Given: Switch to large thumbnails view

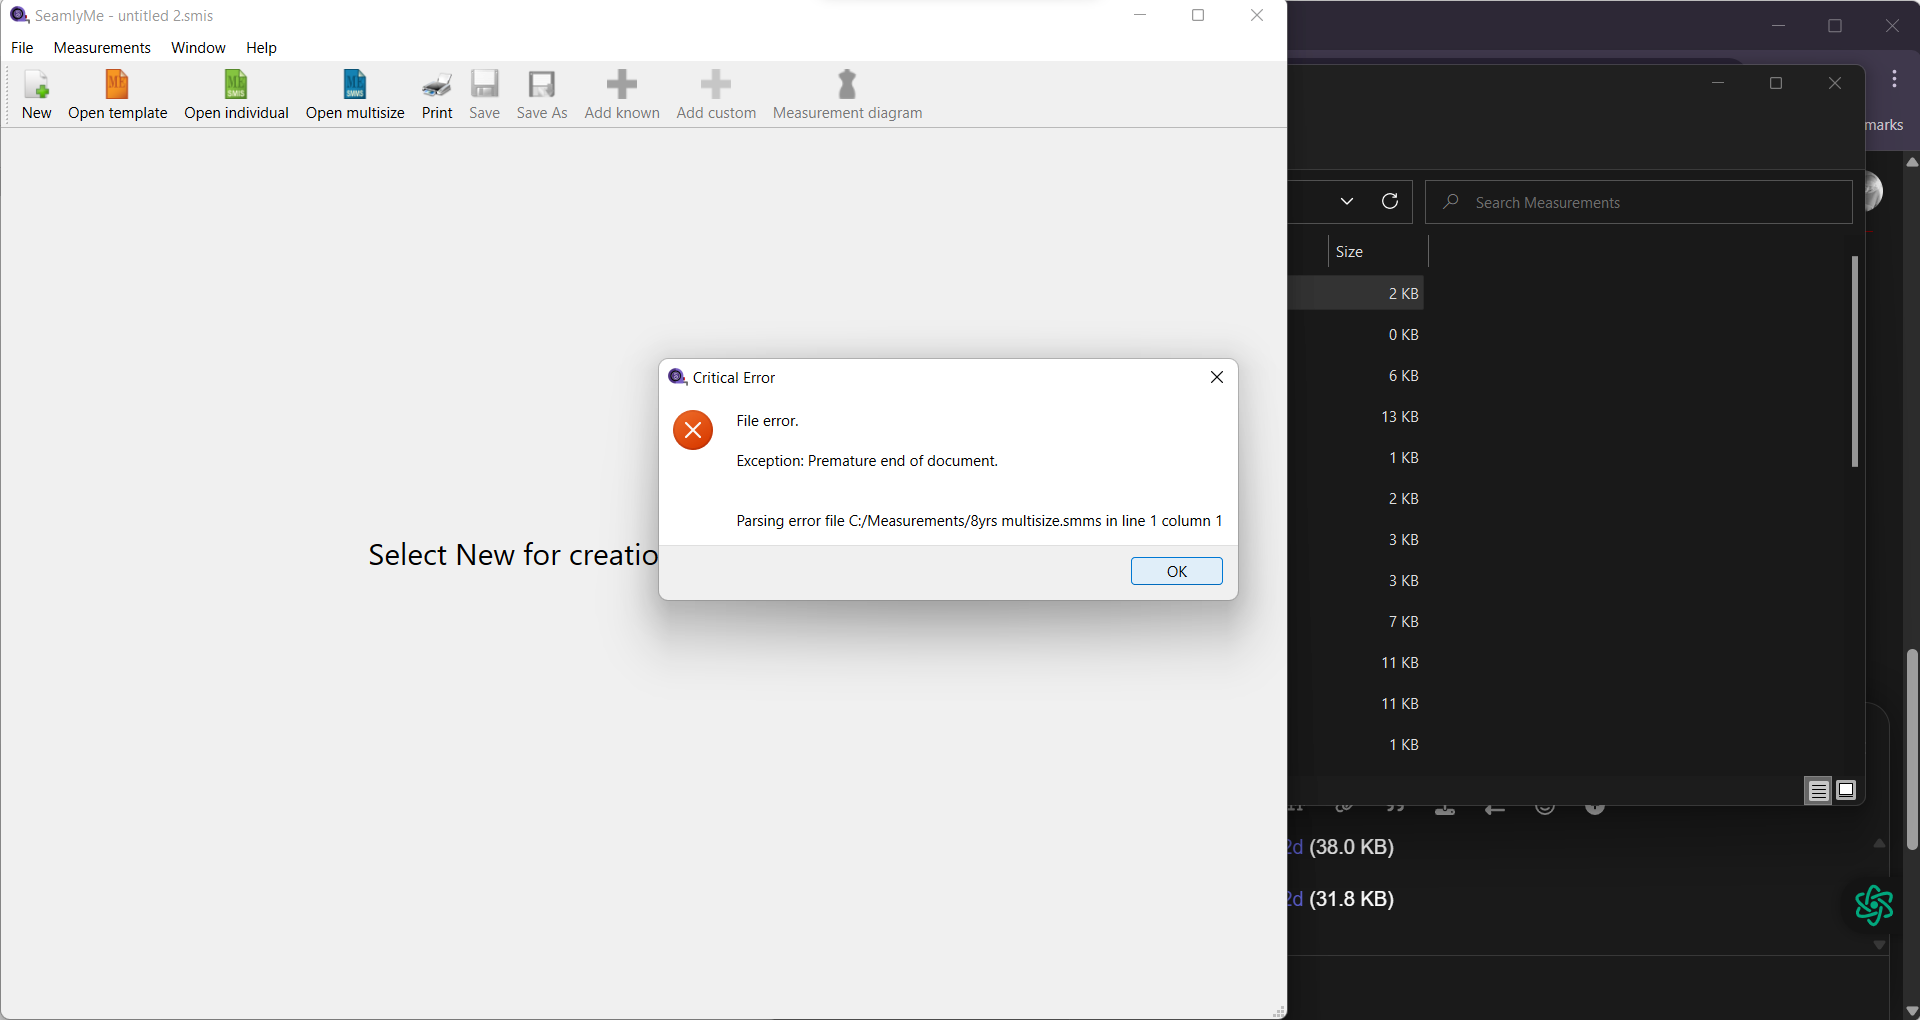Looking at the screenshot, I should [1846, 791].
